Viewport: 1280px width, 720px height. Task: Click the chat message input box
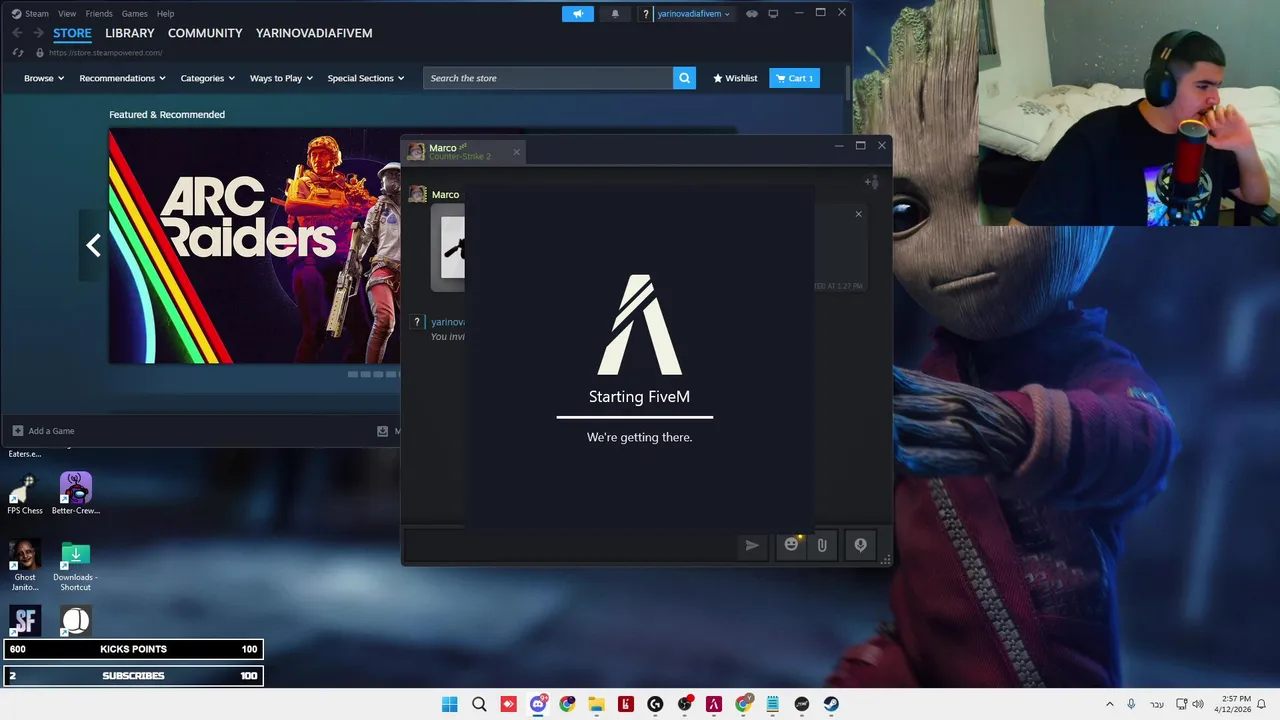570,546
